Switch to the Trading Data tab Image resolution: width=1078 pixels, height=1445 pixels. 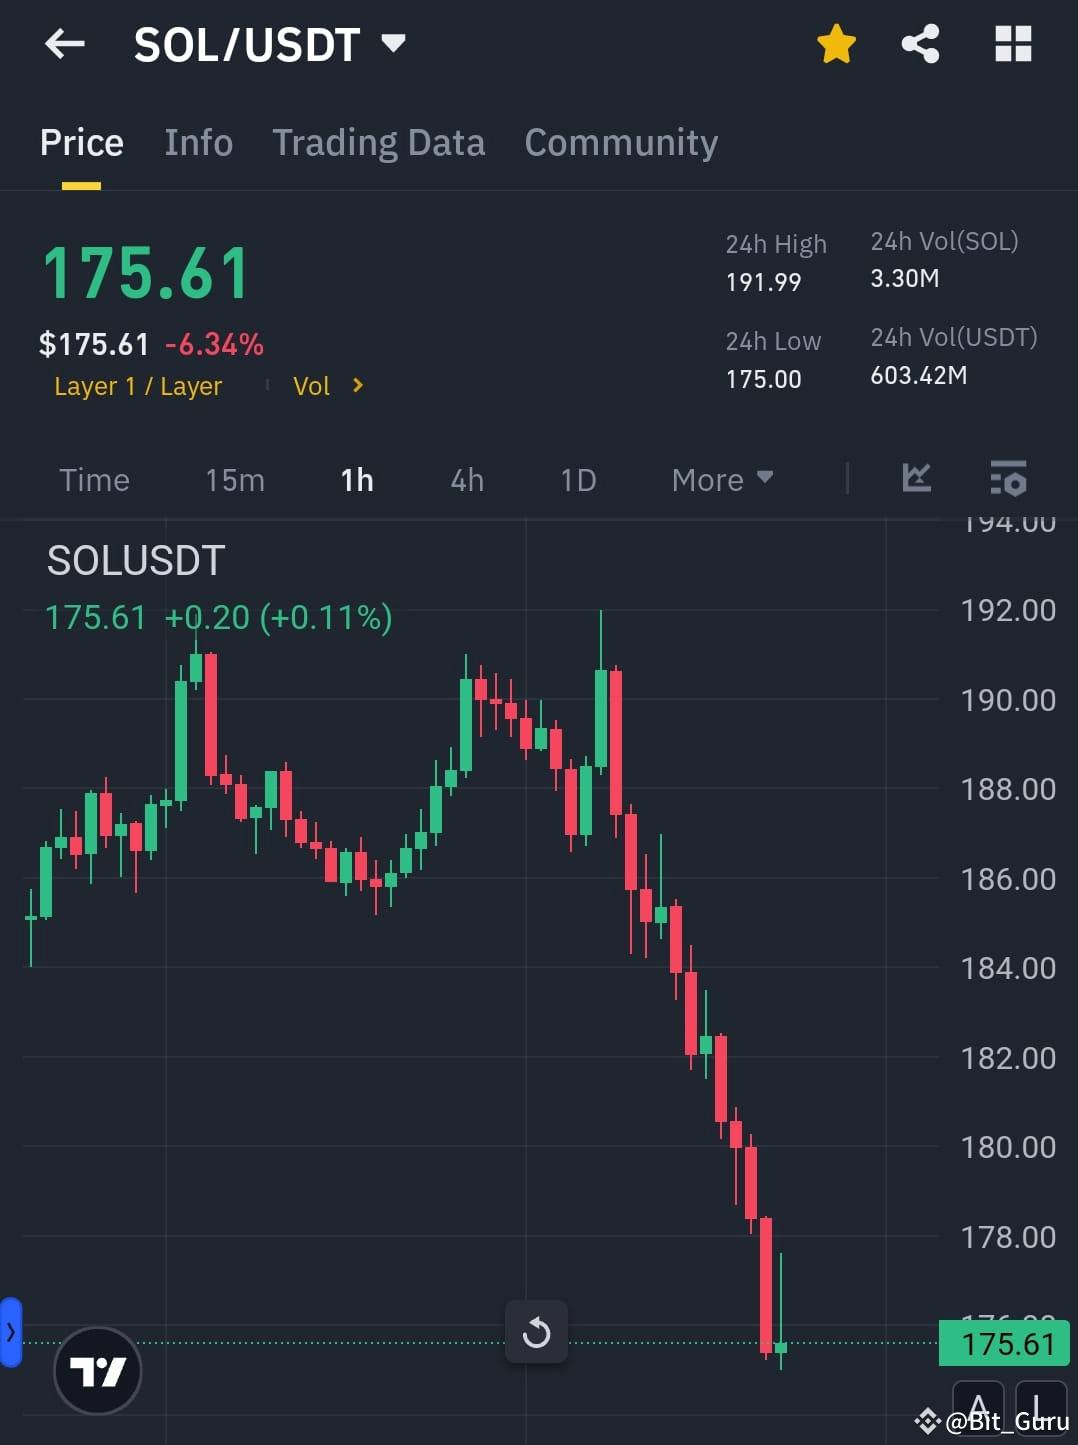378,142
